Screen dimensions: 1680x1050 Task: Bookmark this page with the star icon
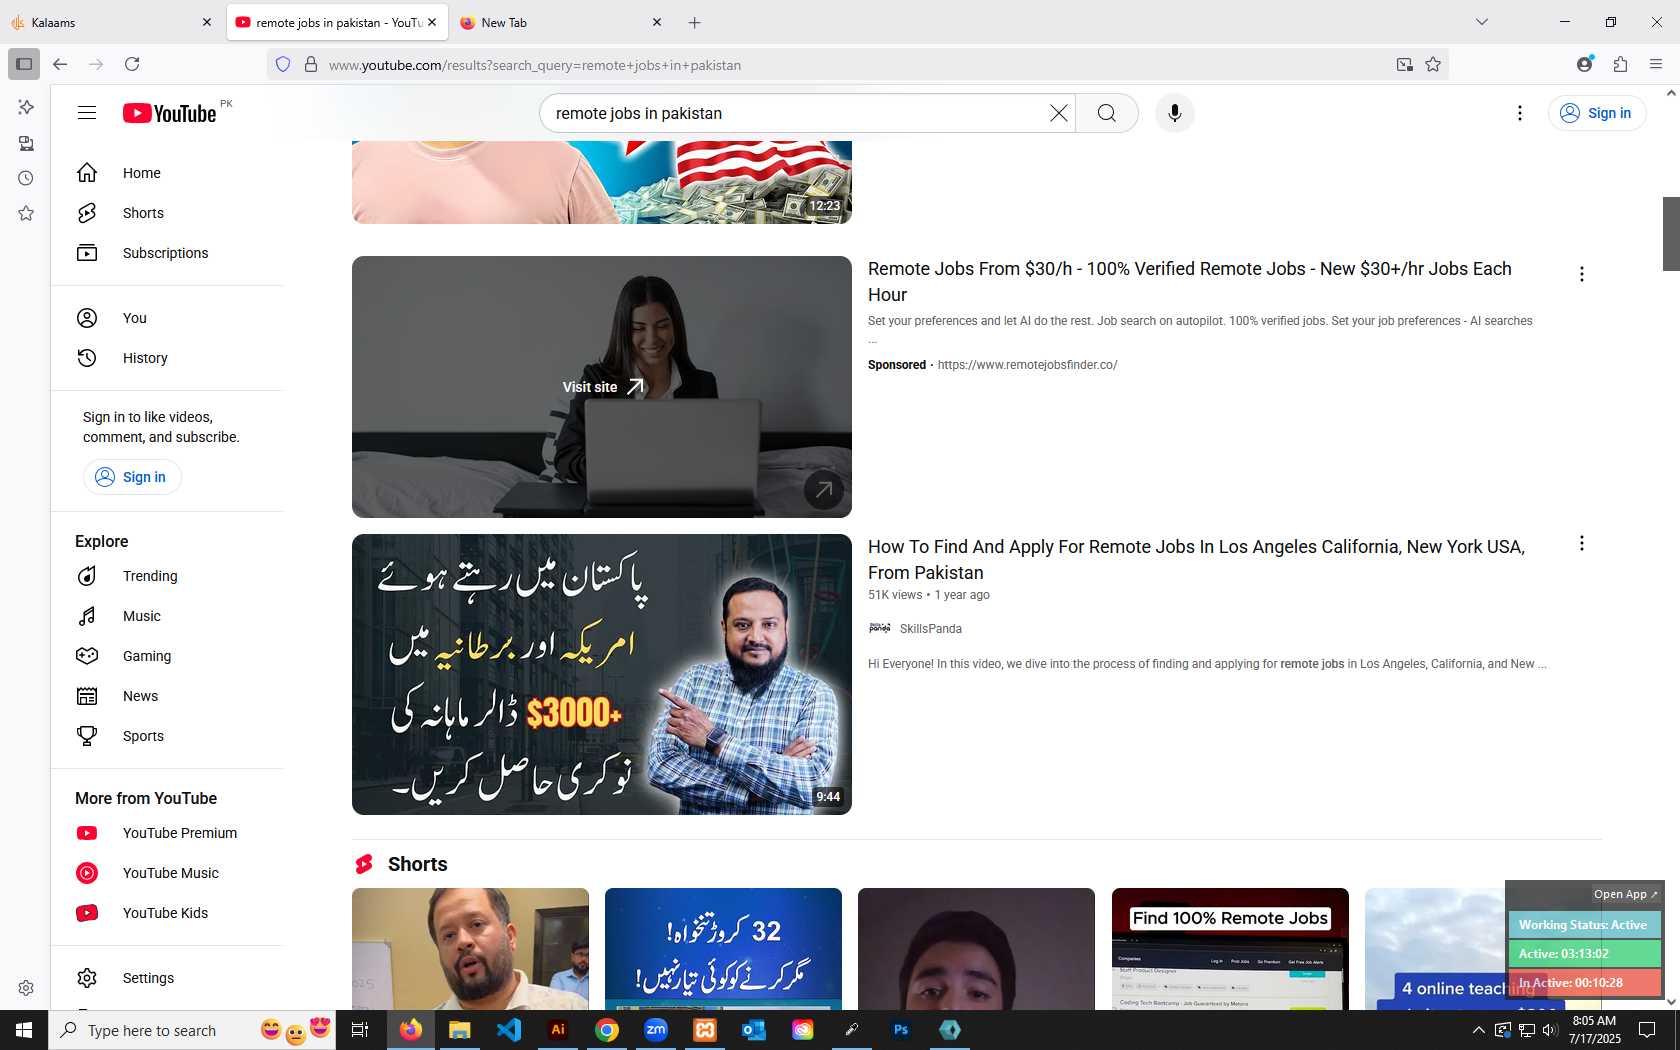[1433, 64]
